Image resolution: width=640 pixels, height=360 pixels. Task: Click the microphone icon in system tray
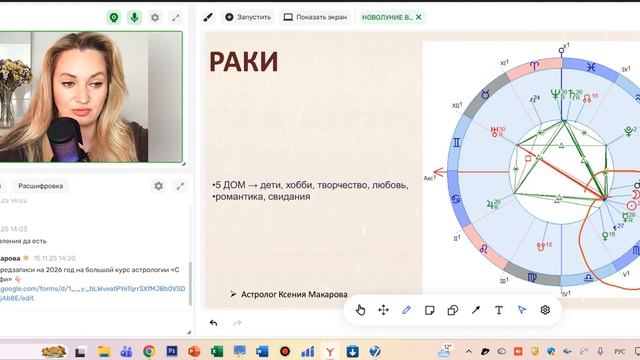pyautogui.click(x=600, y=351)
